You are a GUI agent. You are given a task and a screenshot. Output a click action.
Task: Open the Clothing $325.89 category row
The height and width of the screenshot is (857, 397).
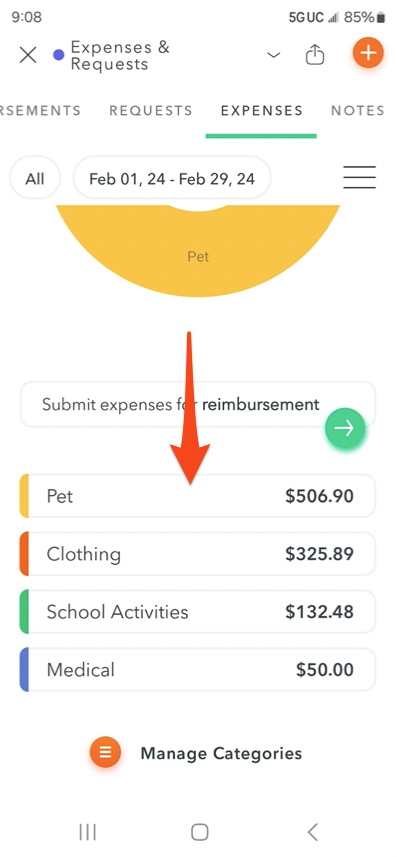point(197,554)
